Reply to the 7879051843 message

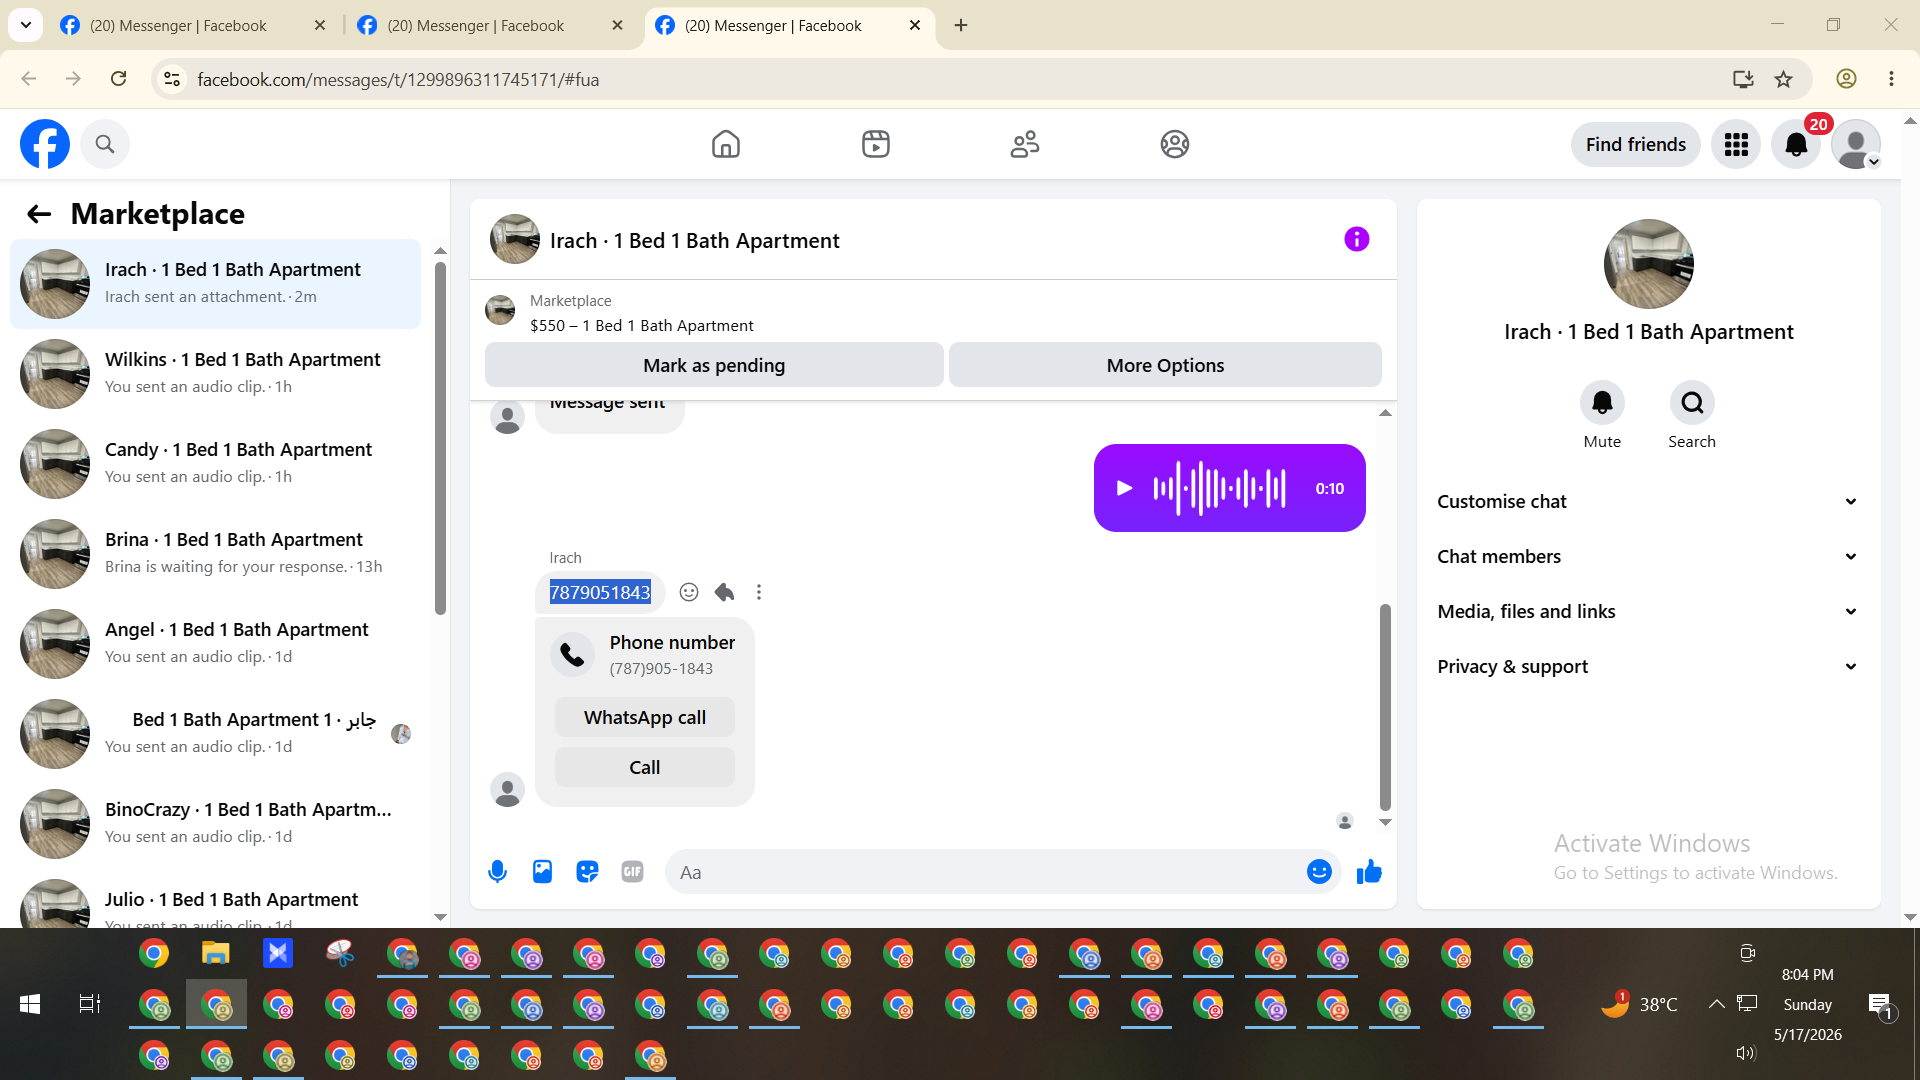[724, 592]
